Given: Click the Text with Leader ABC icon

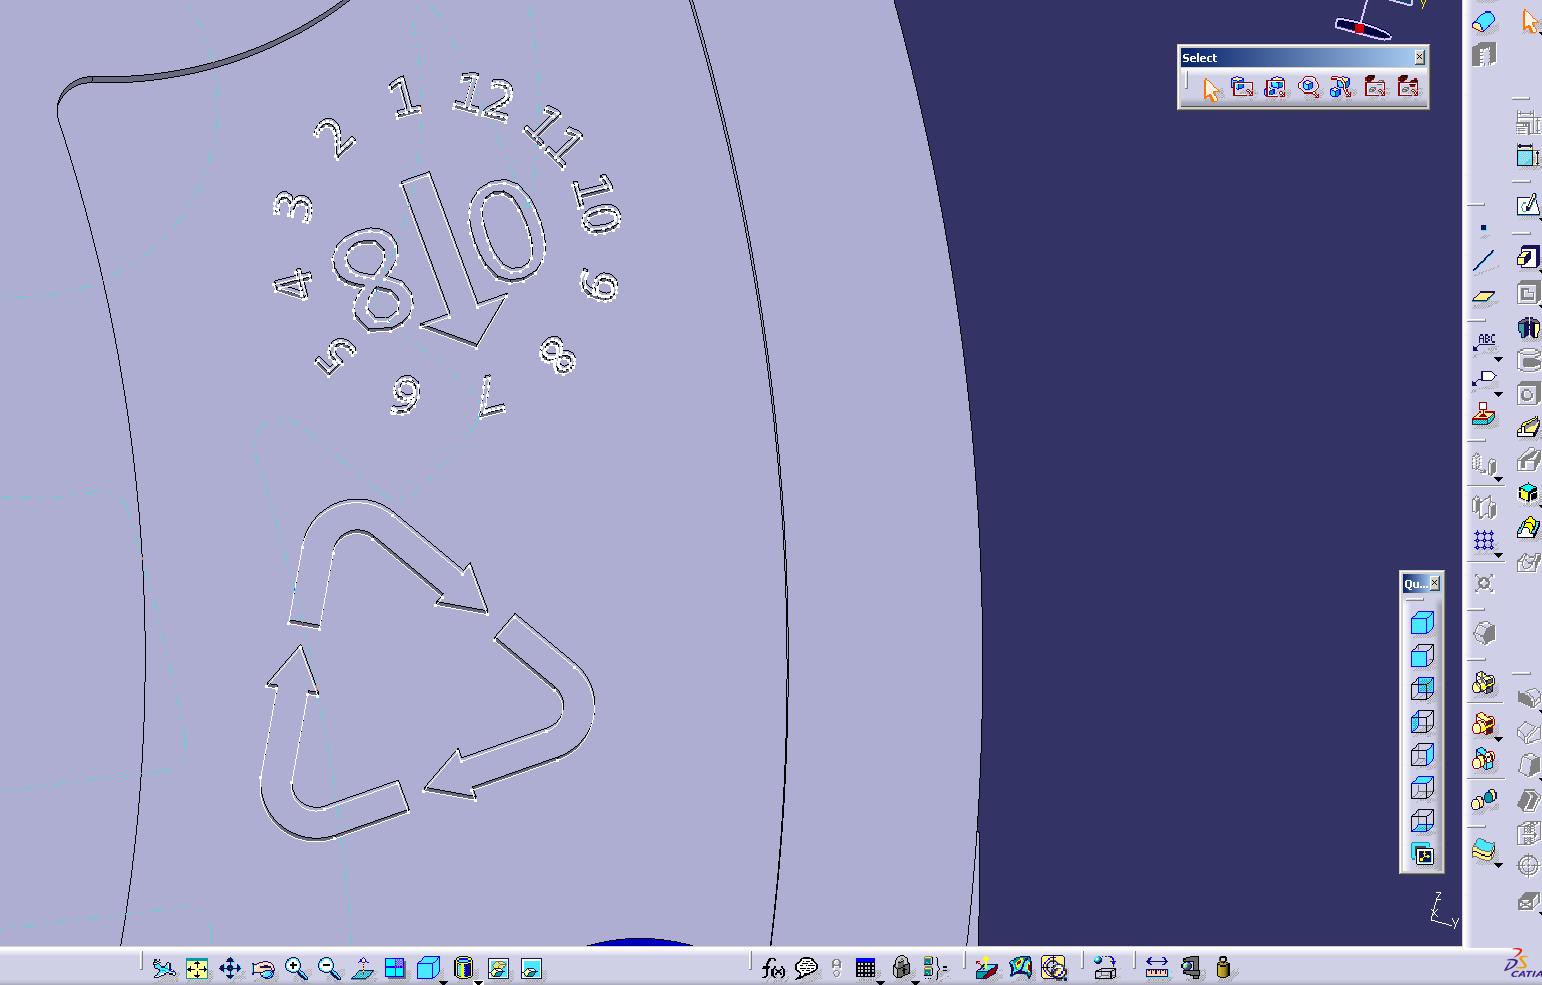Looking at the screenshot, I should pyautogui.click(x=1485, y=343).
